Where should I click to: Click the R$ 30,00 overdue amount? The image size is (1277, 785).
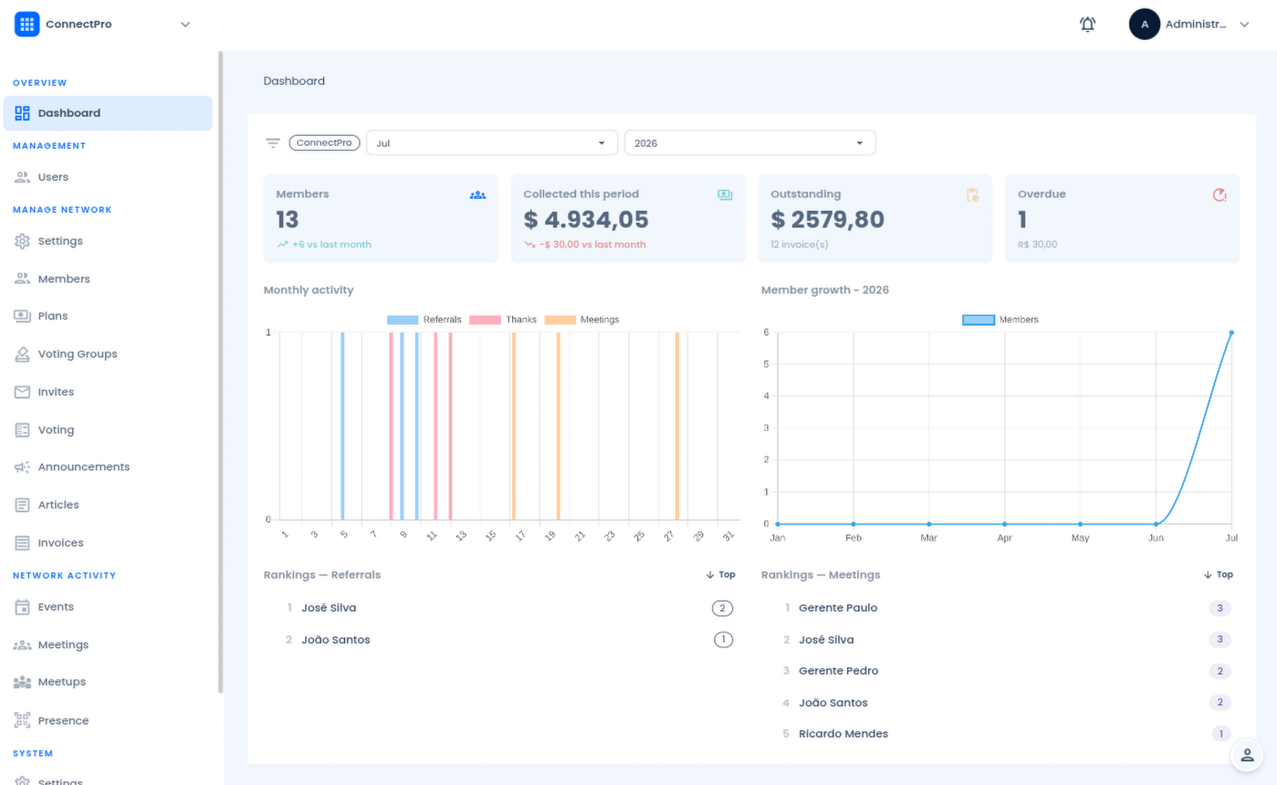coord(1037,244)
